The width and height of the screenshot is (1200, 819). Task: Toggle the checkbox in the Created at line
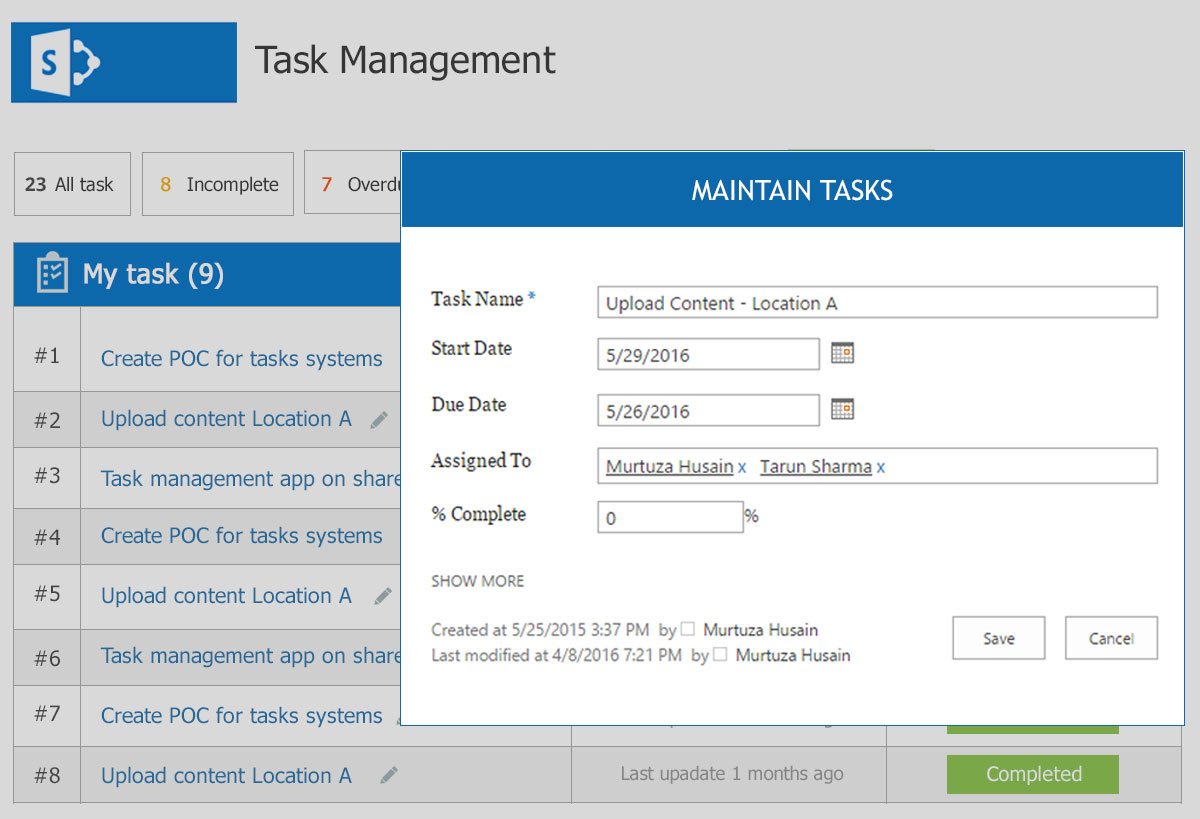click(688, 630)
